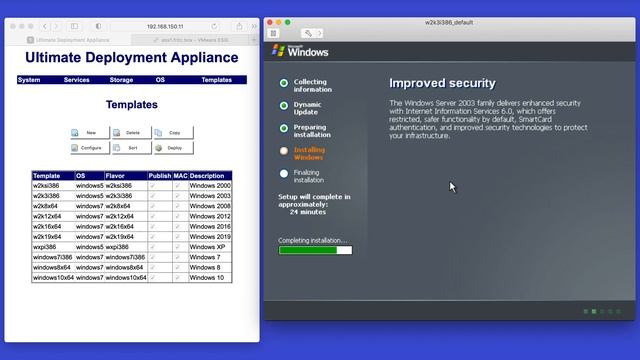Select the w2k16x64 template name

47,226
